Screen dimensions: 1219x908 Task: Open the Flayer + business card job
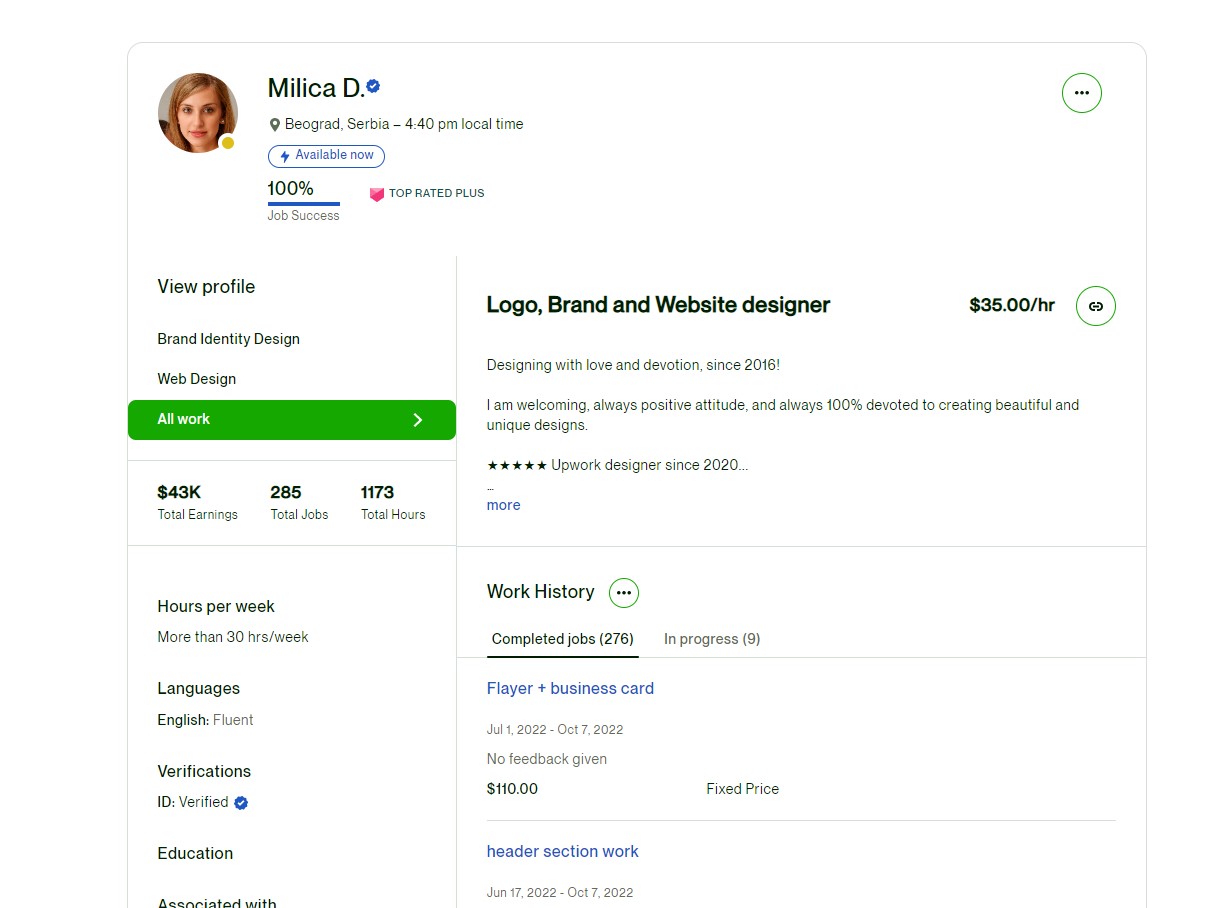(570, 688)
